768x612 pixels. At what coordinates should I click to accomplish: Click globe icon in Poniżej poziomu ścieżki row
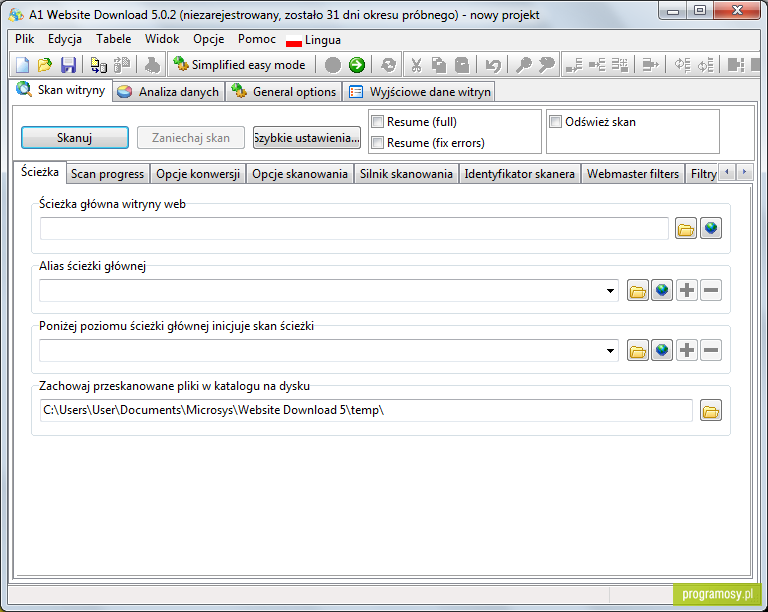pyautogui.click(x=662, y=351)
